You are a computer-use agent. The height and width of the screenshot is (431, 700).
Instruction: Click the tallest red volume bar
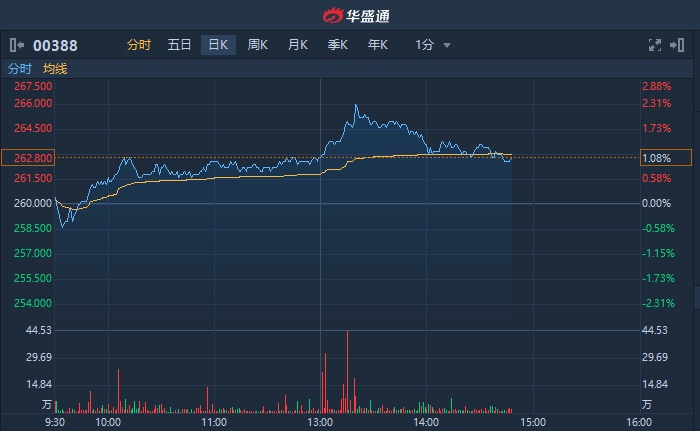(x=347, y=370)
